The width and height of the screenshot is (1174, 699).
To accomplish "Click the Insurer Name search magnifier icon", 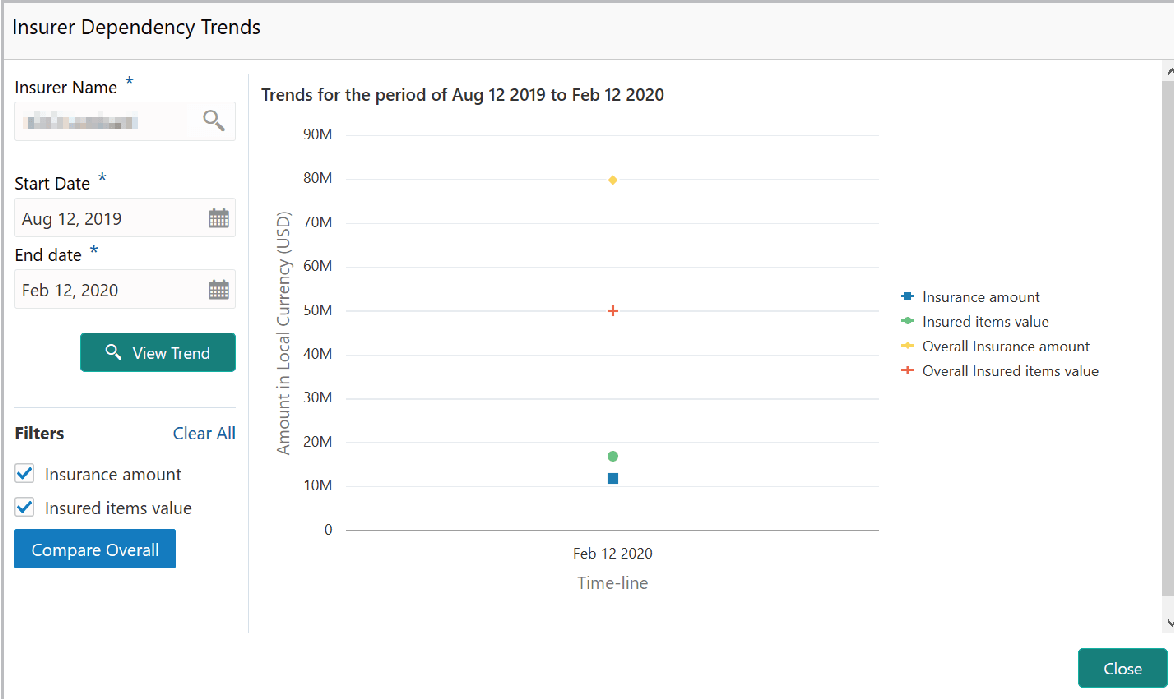I will point(213,120).
